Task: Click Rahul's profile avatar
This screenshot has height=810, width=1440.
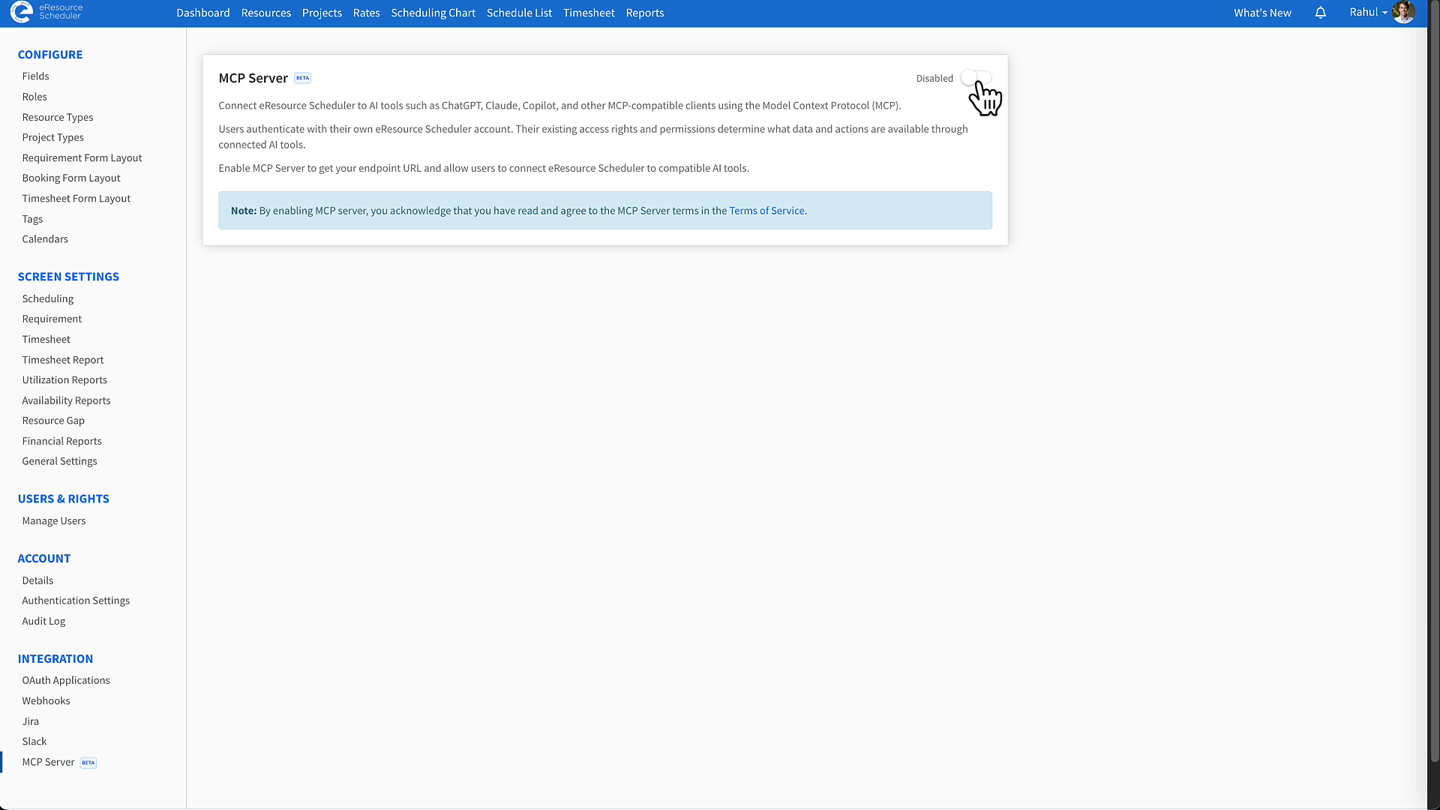Action: tap(1403, 12)
